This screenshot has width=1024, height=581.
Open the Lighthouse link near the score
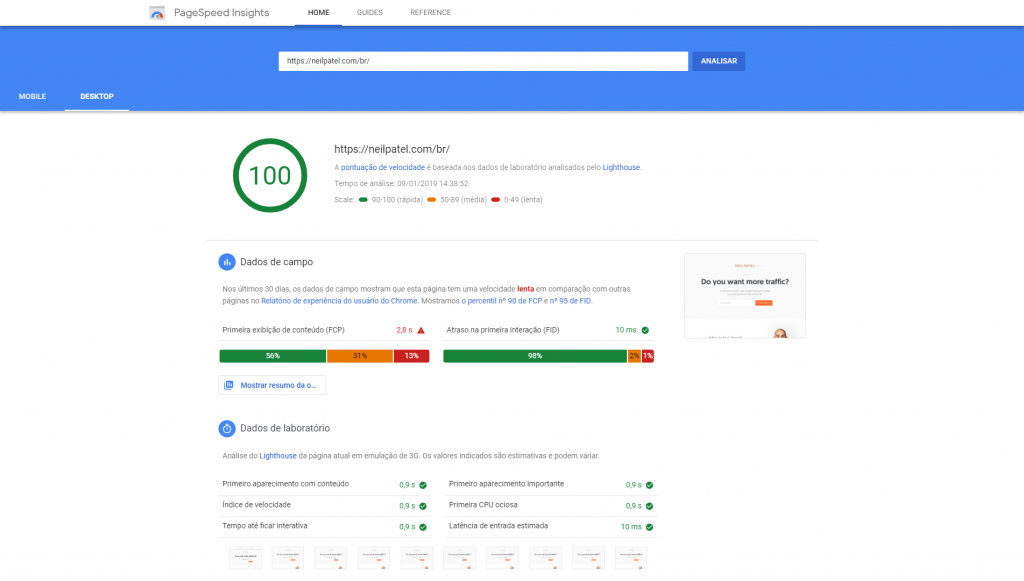pos(621,168)
